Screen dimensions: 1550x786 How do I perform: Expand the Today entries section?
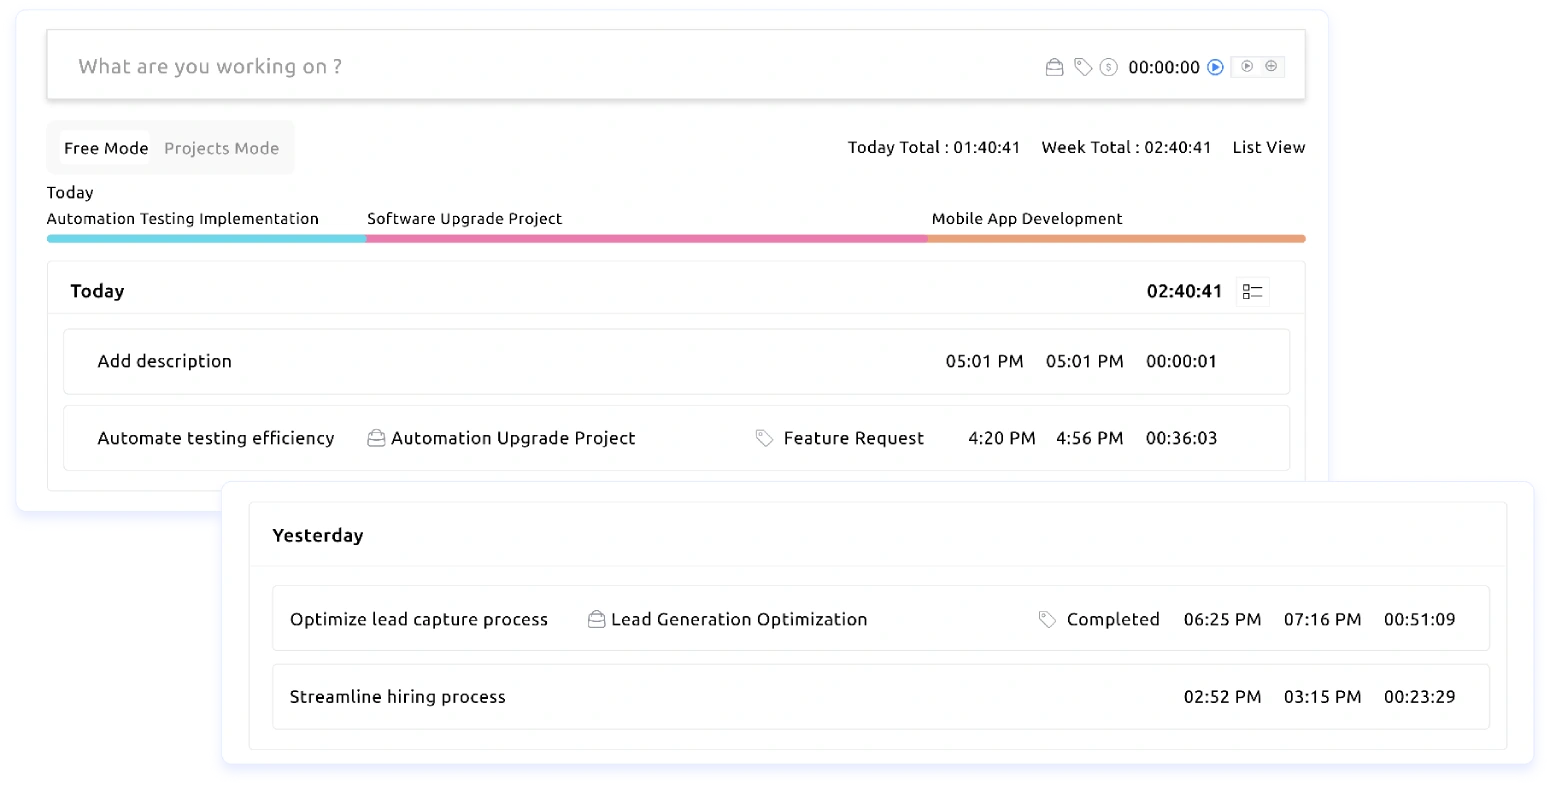pos(97,290)
